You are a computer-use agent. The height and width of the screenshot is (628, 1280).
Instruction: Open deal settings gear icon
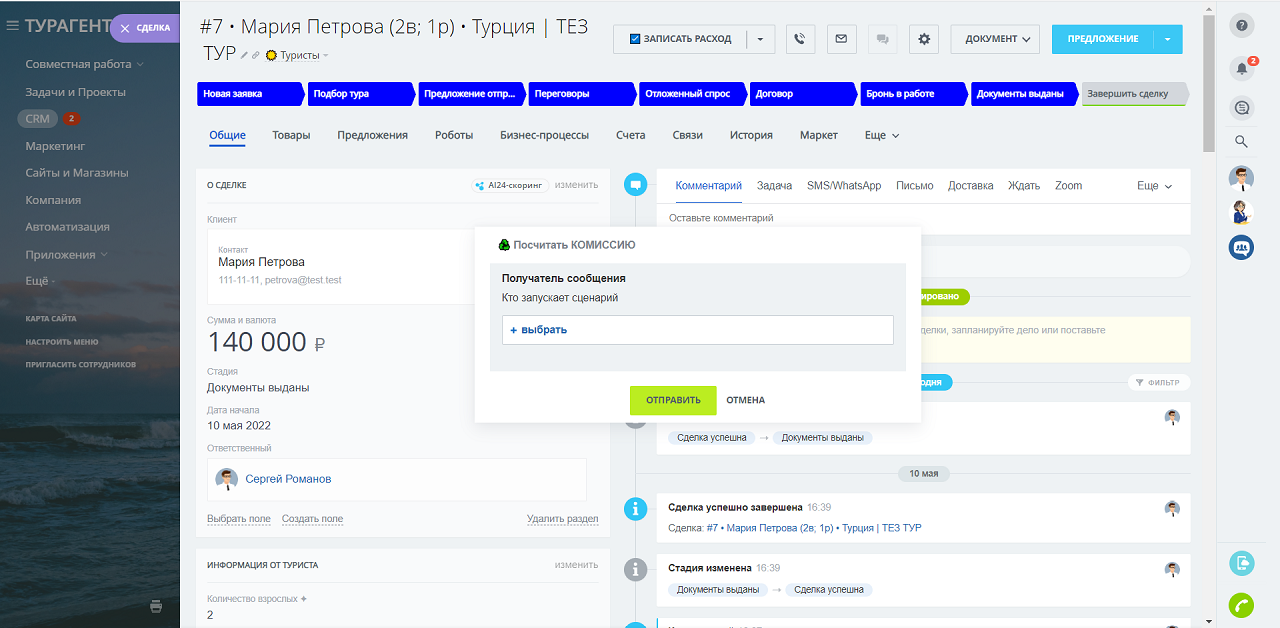point(924,39)
